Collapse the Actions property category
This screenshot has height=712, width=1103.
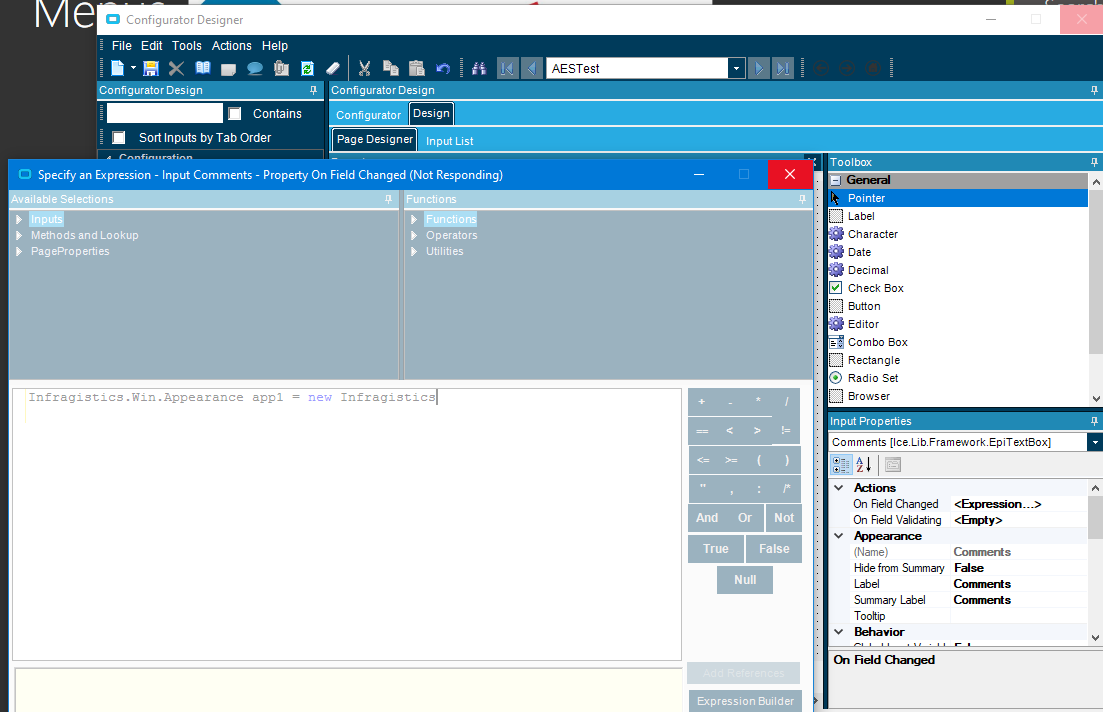tap(839, 488)
